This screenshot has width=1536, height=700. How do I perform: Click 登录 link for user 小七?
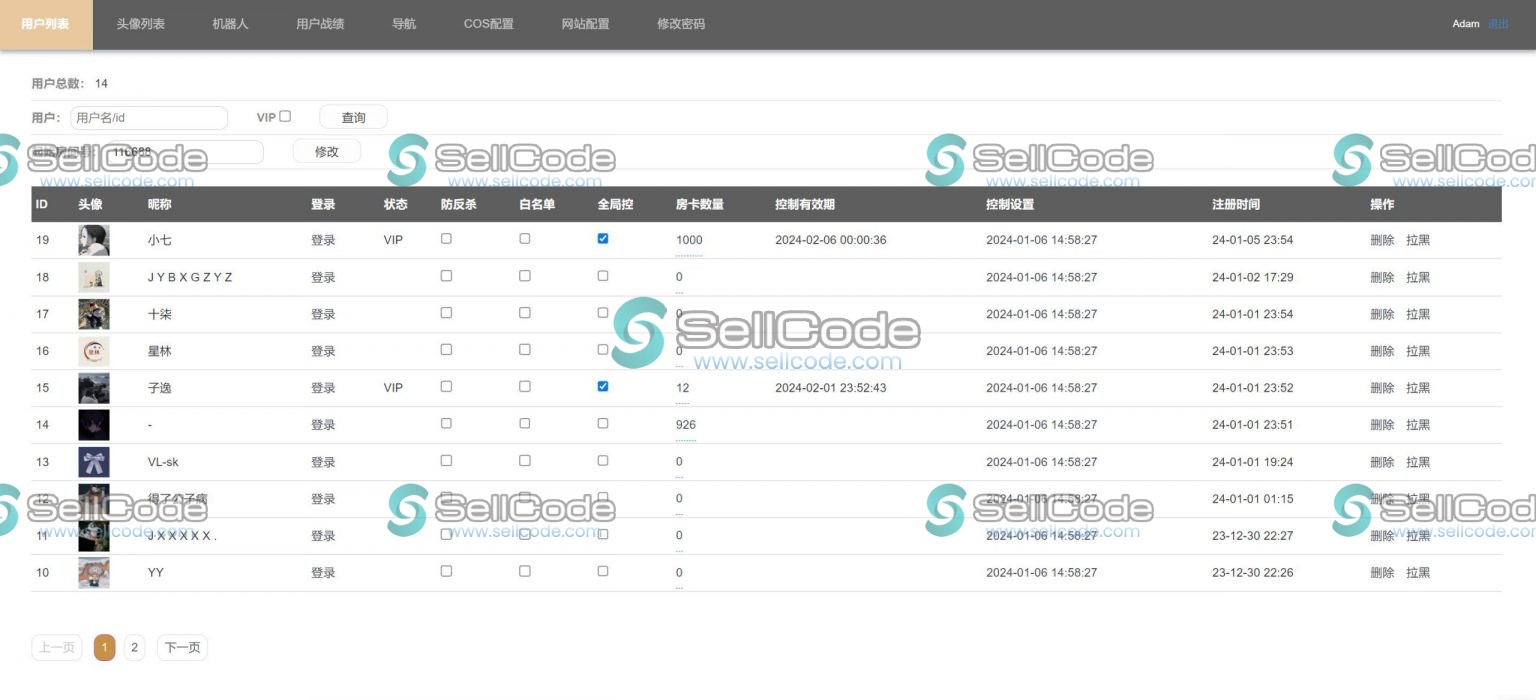click(323, 241)
